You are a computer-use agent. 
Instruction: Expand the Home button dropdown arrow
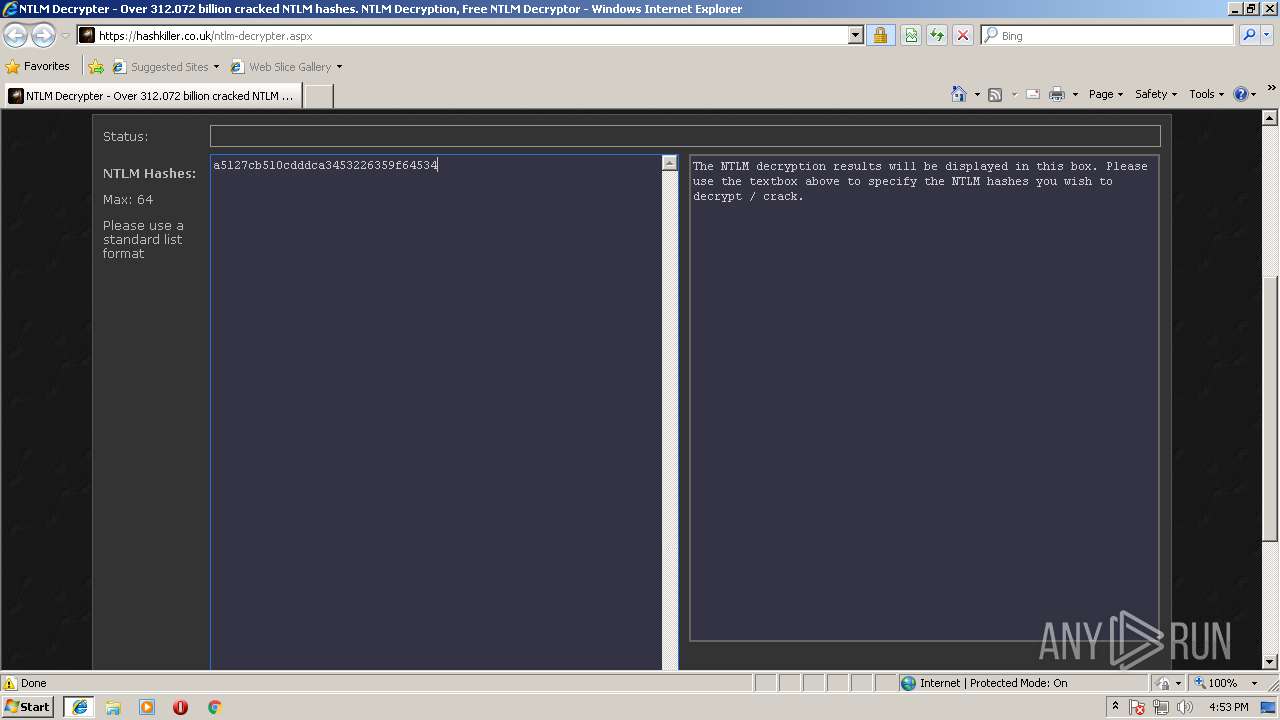coord(977,95)
